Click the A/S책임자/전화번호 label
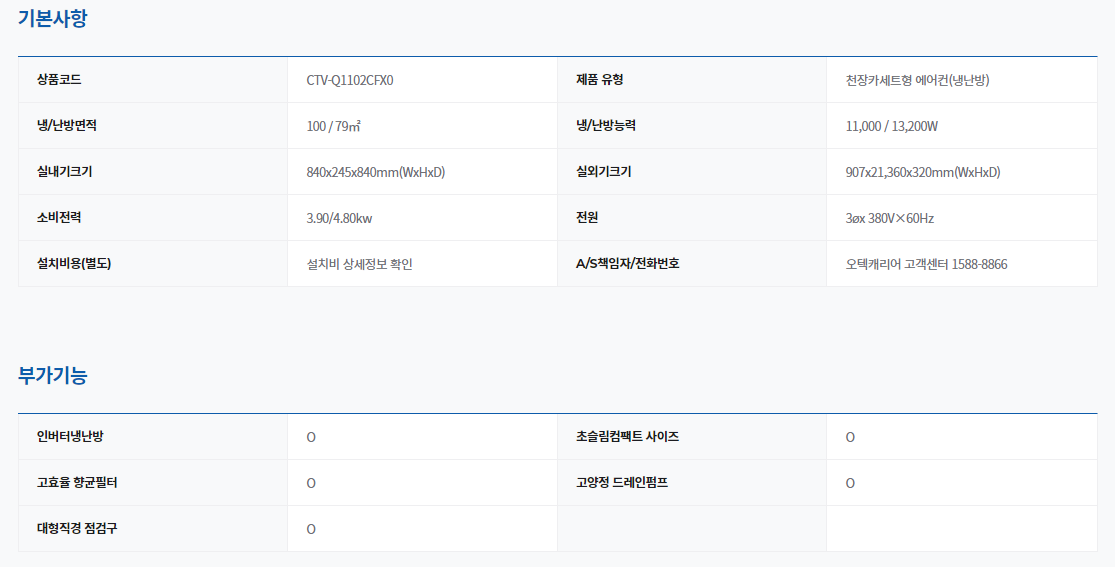Viewport: 1115px width, 567px height. click(x=627, y=264)
